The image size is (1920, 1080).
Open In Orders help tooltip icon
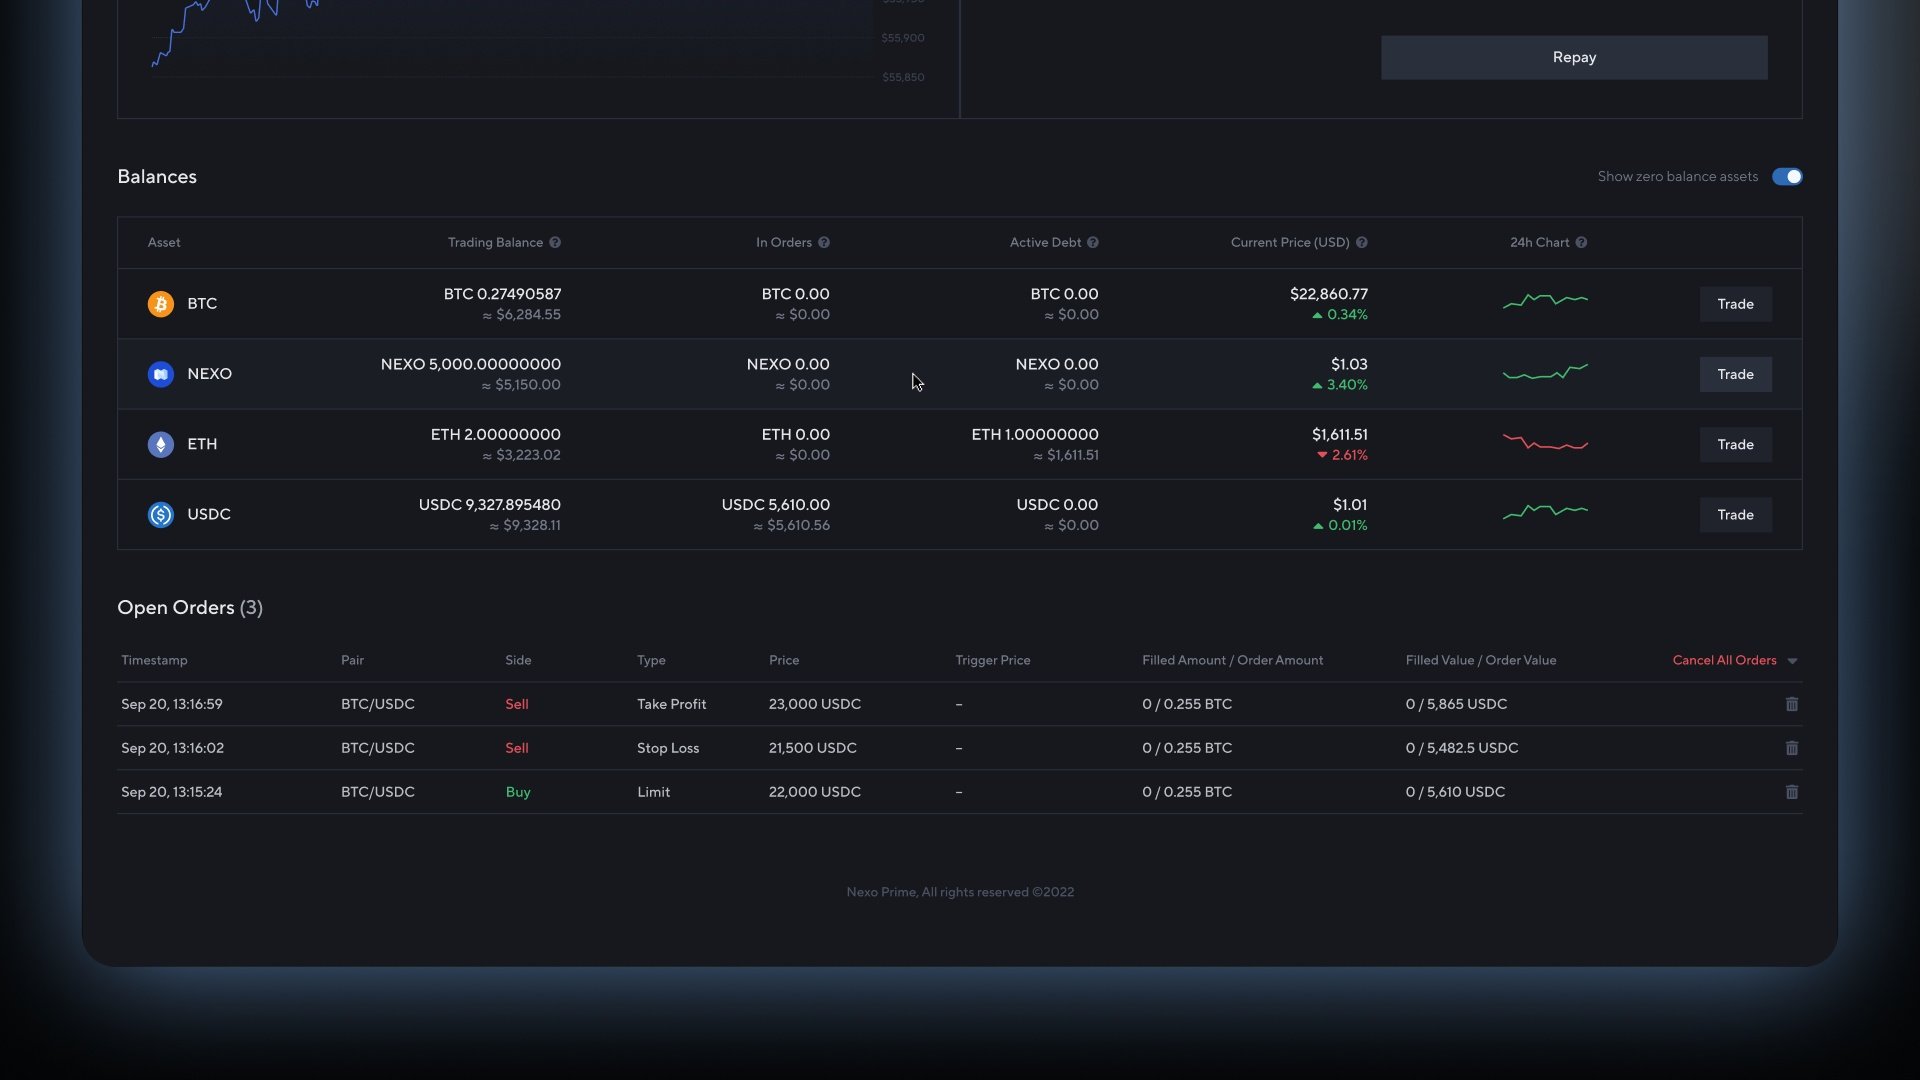click(824, 243)
